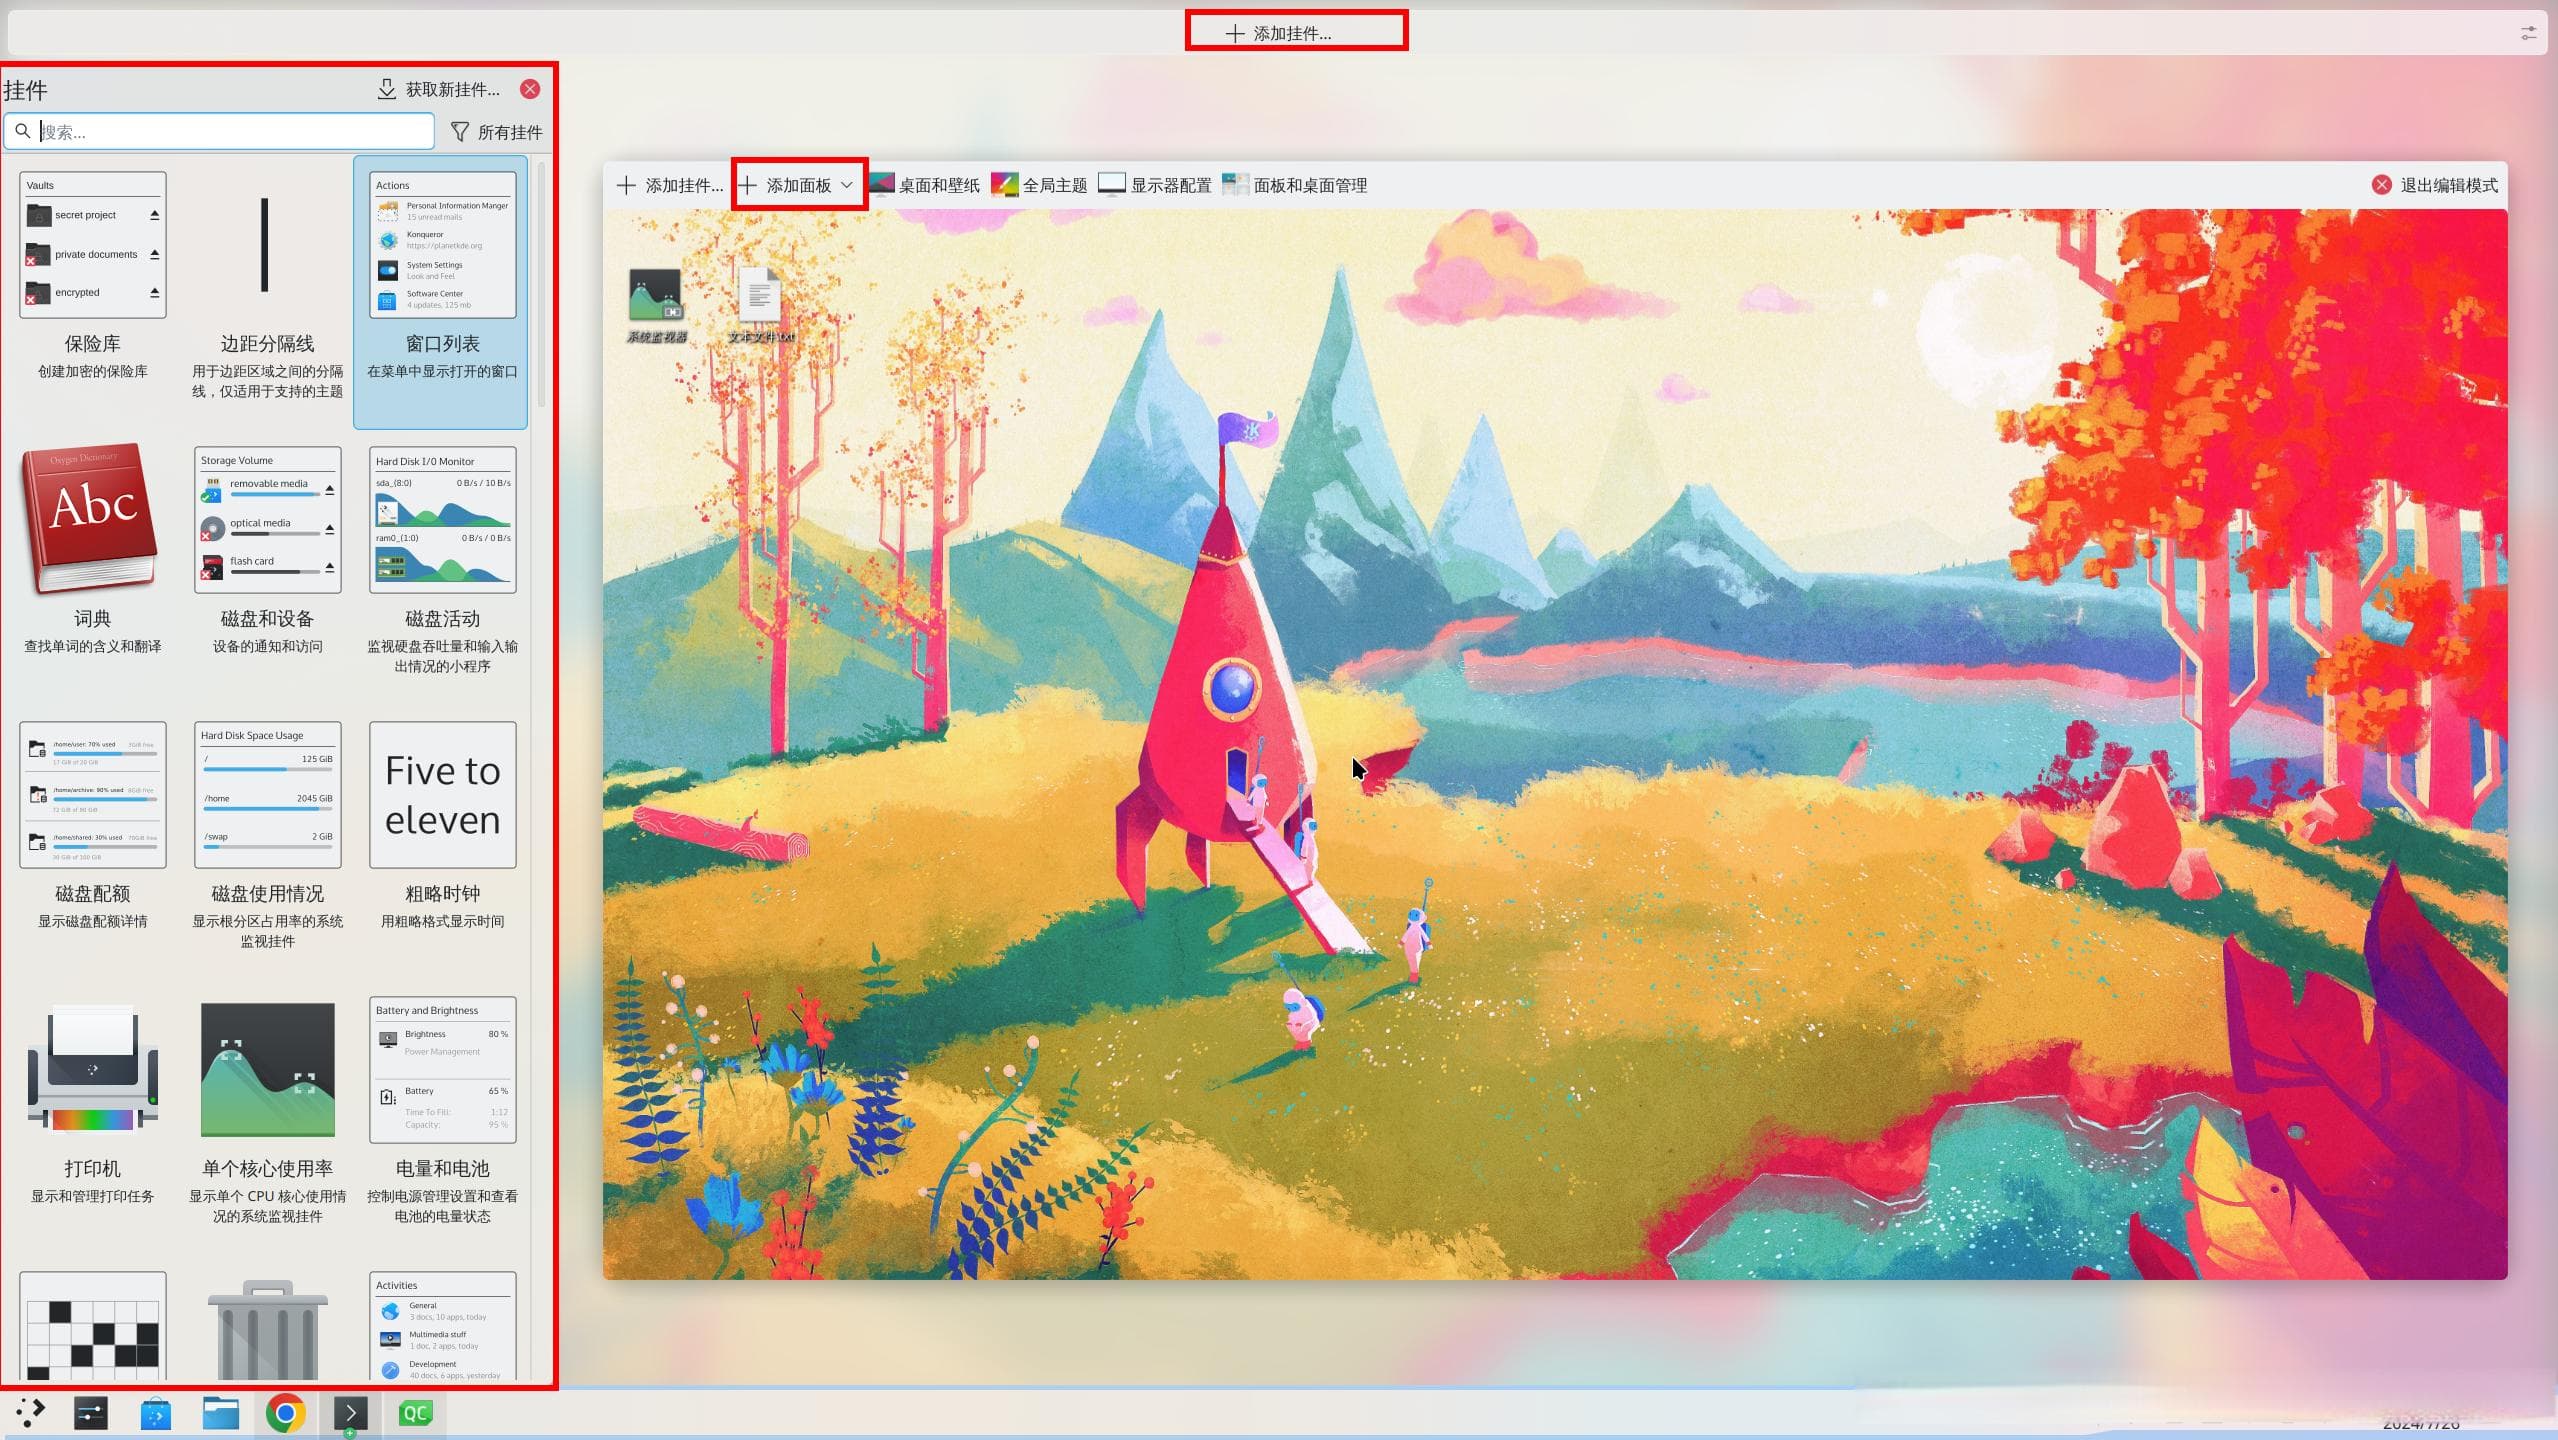The height and width of the screenshot is (1440, 2558).
Task: Close the 挂件 widget explorer
Action: [x=530, y=89]
